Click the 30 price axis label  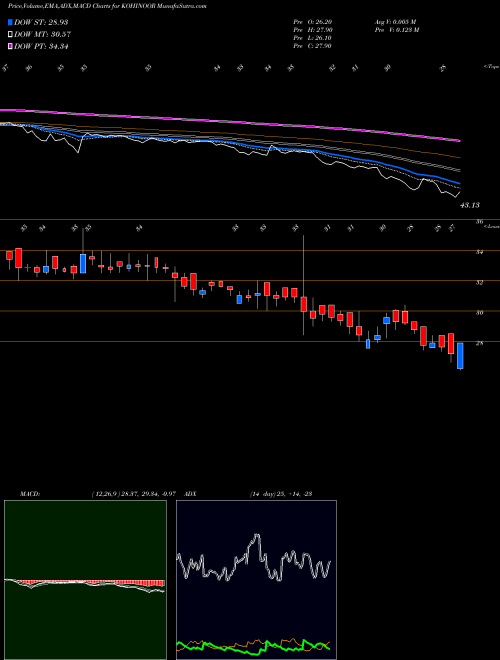point(479,313)
